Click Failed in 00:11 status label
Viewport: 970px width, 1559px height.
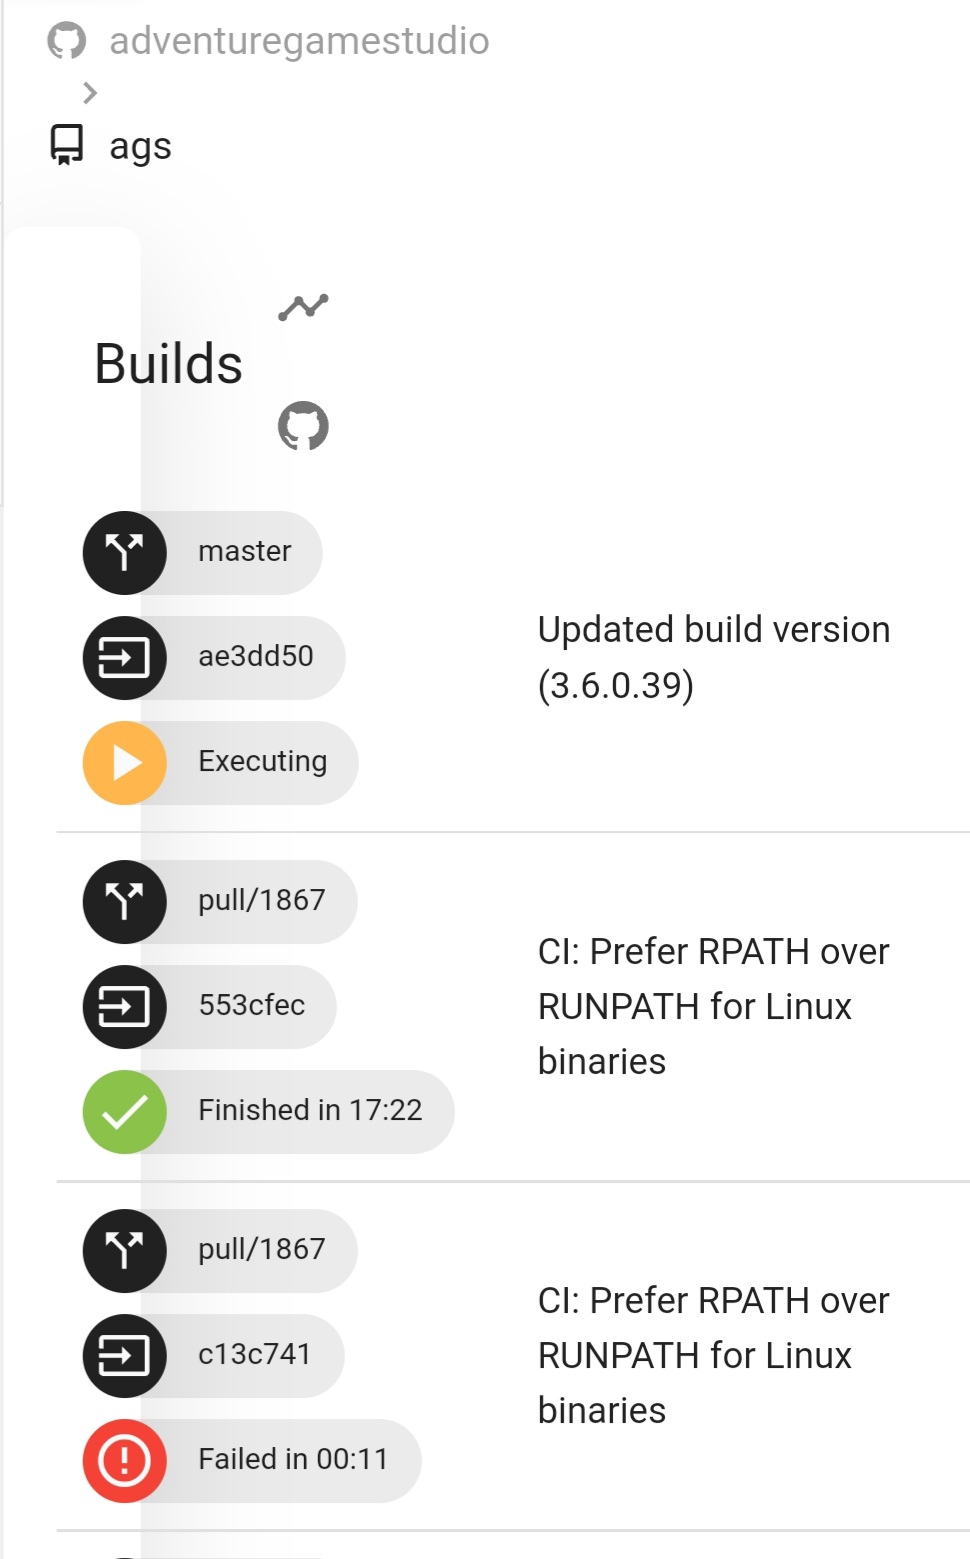pyautogui.click(x=294, y=1459)
